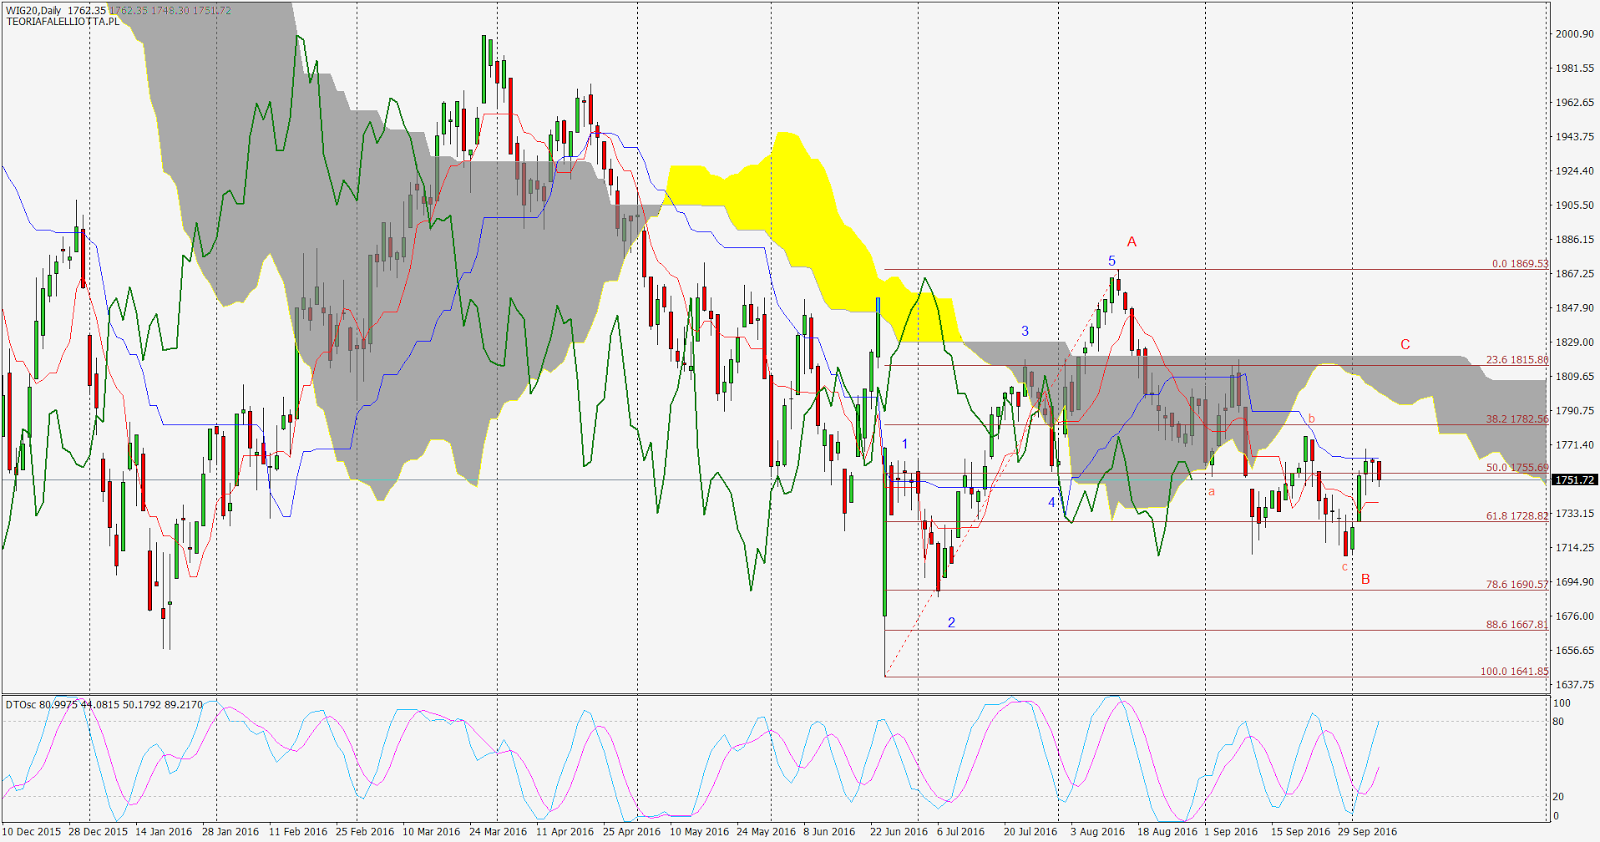
Task: Click price axis value 1924.40
Action: (x=1575, y=171)
